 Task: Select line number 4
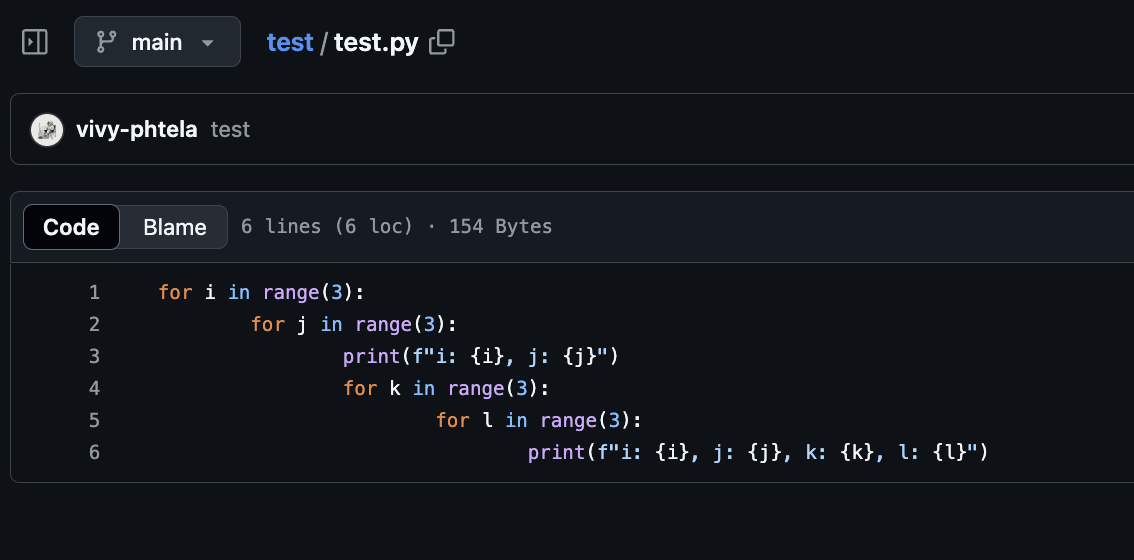click(x=94, y=389)
